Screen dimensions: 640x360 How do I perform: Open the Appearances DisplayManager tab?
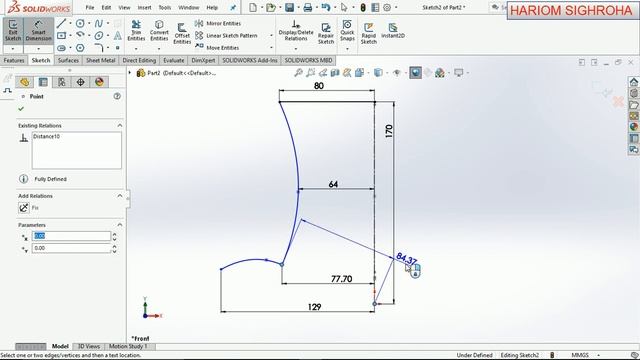click(99, 82)
